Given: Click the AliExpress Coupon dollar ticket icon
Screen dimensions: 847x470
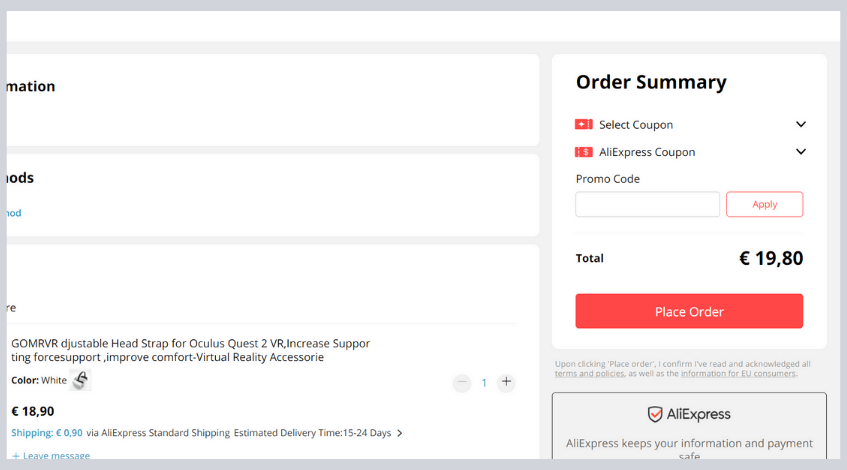Looking at the screenshot, I should click(583, 152).
